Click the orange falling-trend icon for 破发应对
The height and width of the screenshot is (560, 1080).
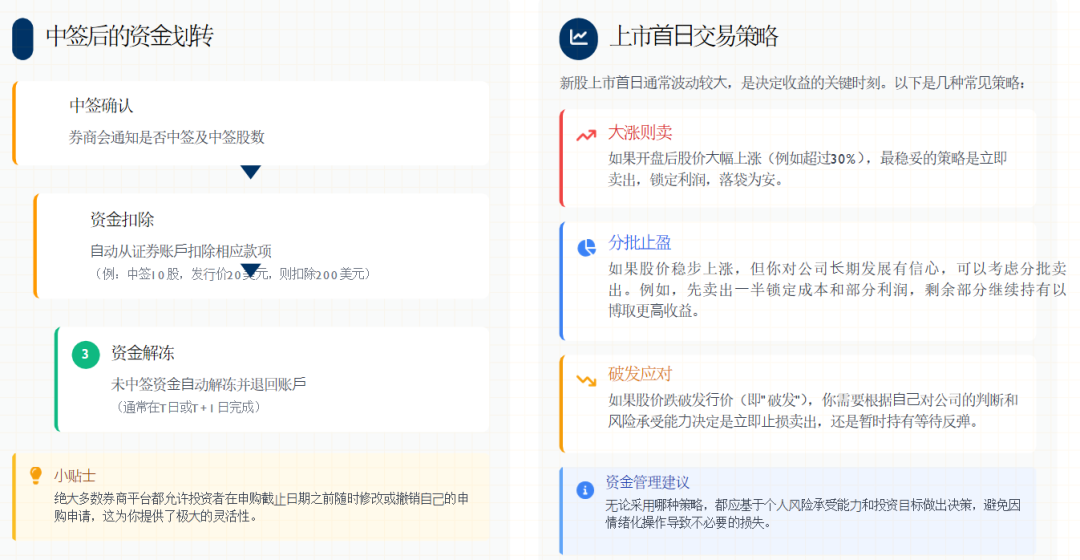tap(586, 380)
